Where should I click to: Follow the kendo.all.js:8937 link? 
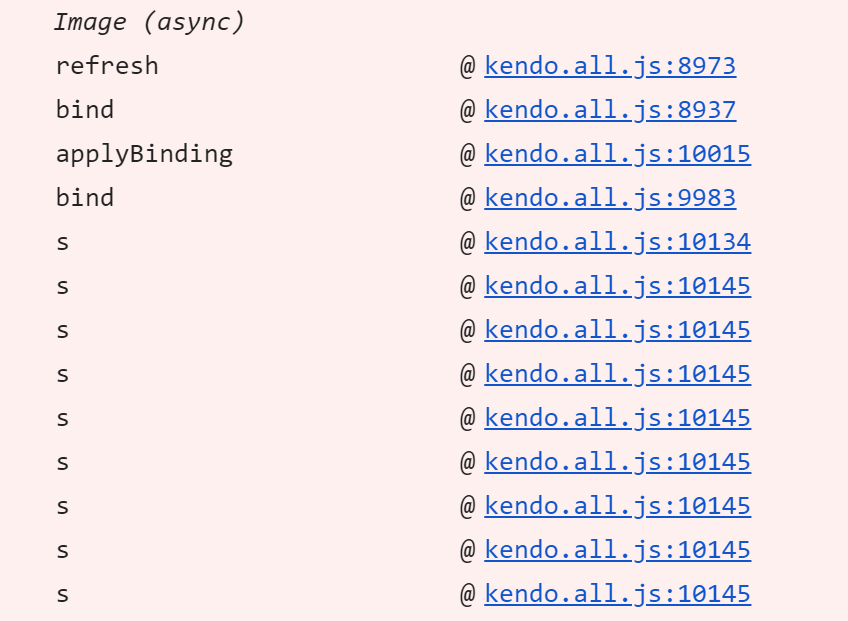click(610, 111)
